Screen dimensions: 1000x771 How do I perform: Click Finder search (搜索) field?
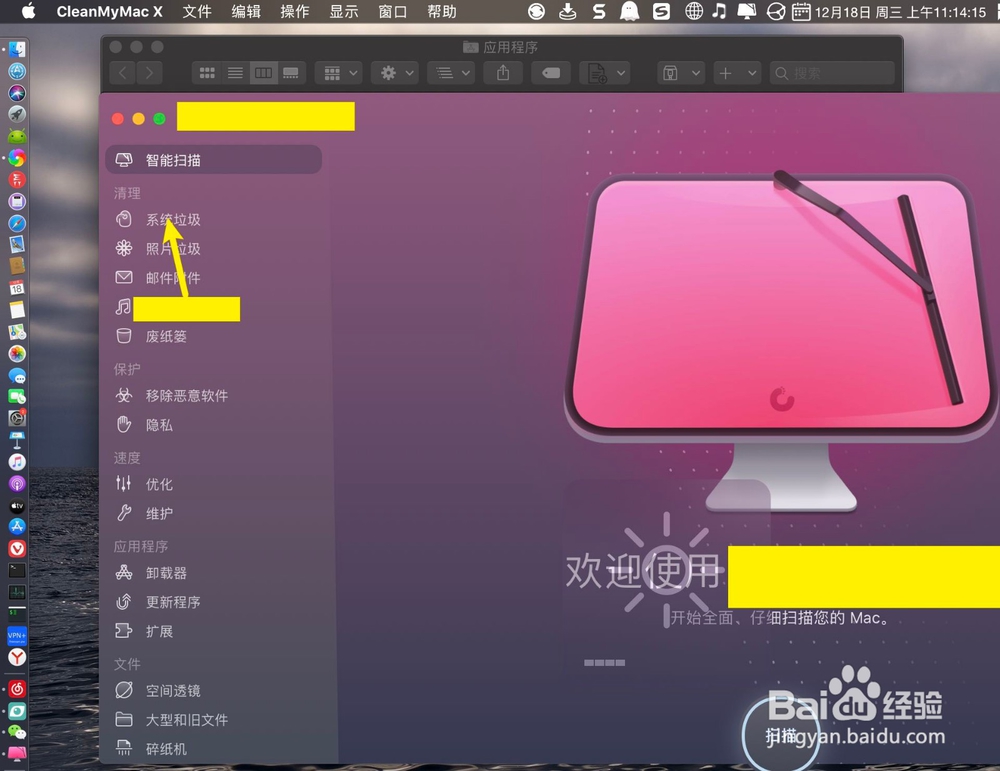pos(832,73)
